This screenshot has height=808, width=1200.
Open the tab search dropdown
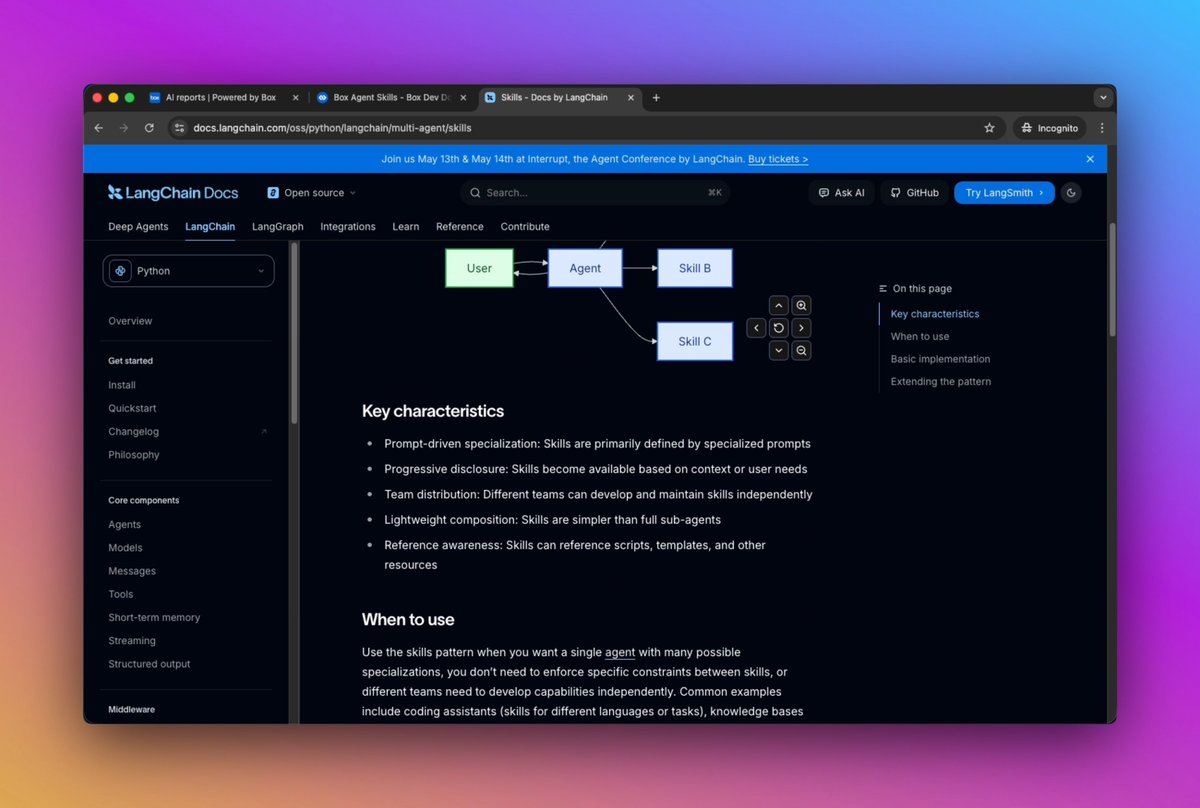1103,97
